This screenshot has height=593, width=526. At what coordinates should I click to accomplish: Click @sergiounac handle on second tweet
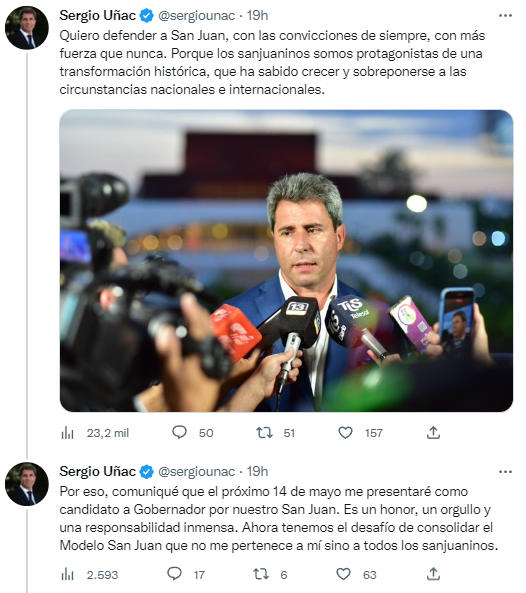[197, 472]
